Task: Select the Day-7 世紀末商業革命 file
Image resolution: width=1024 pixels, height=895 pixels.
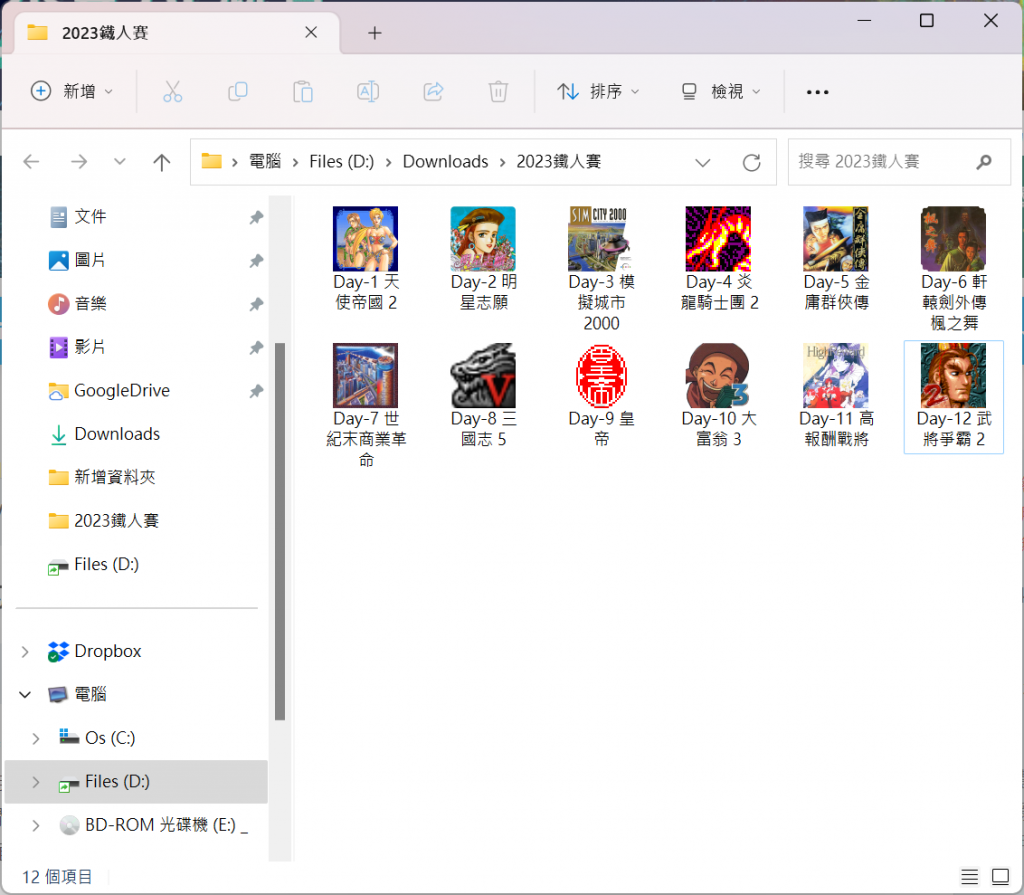Action: 366,406
